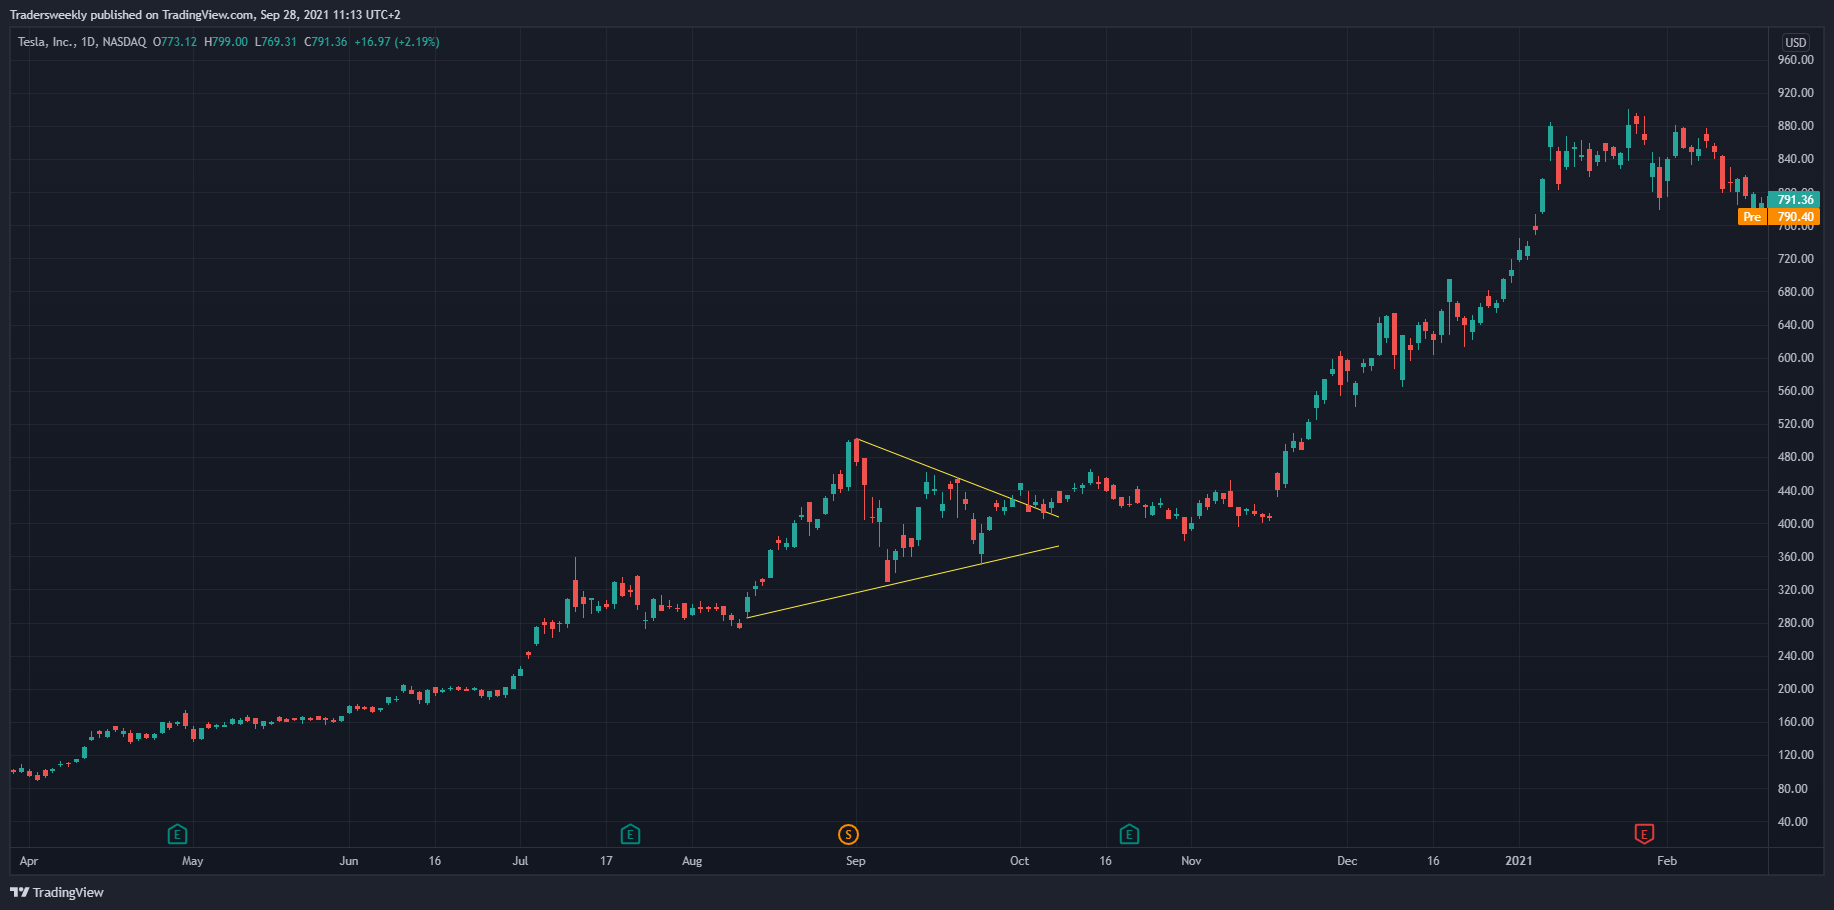Click the TradingView logo at the bottom left
This screenshot has height=910, width=1834.
pyautogui.click(x=57, y=892)
